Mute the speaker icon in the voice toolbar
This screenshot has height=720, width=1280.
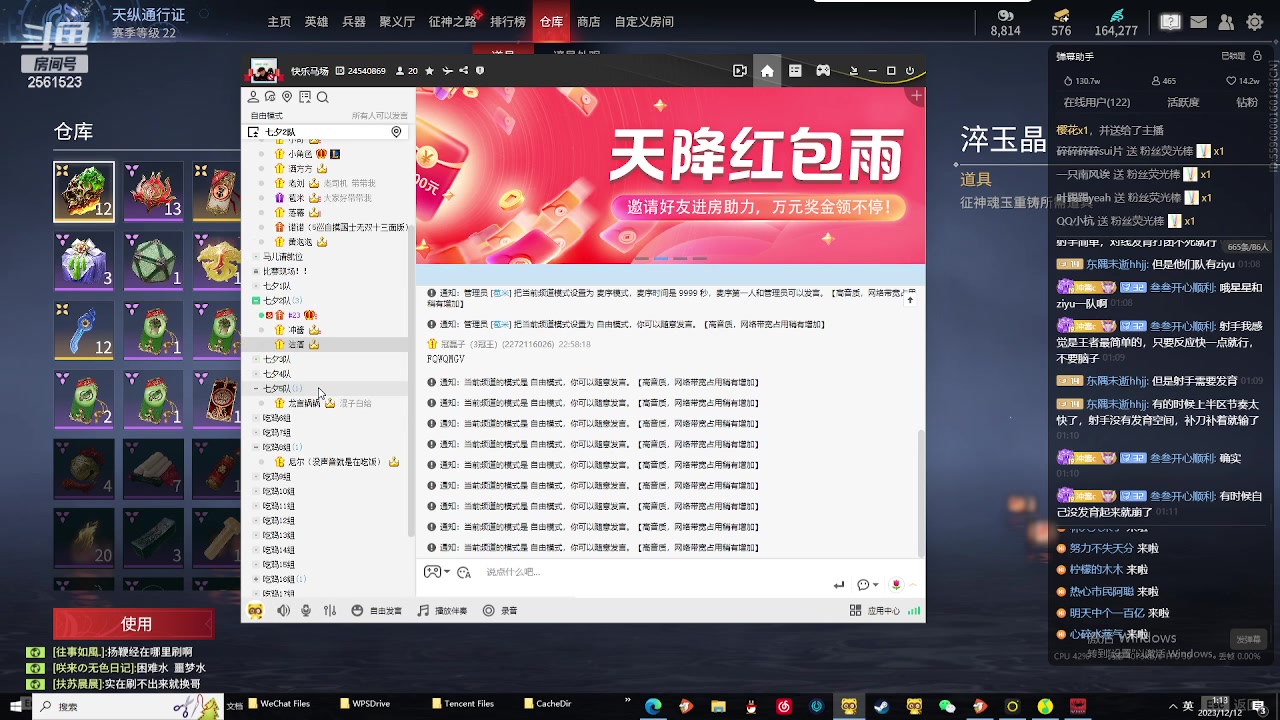(283, 610)
